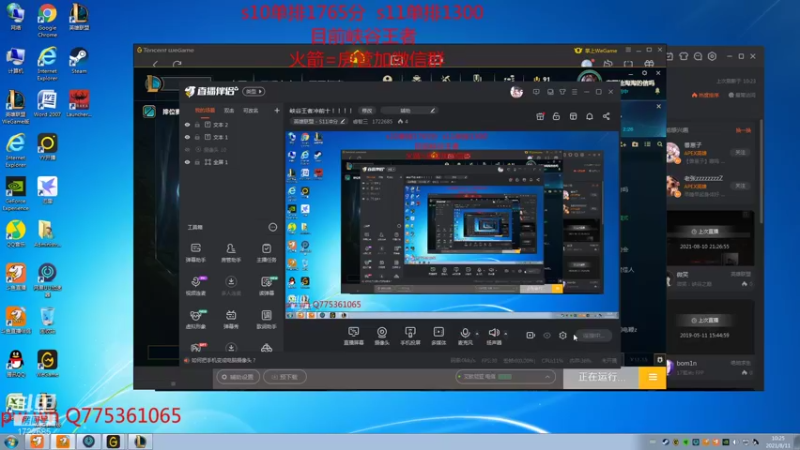
Task: Lock the 全屏 1 layer
Action: coord(197,162)
